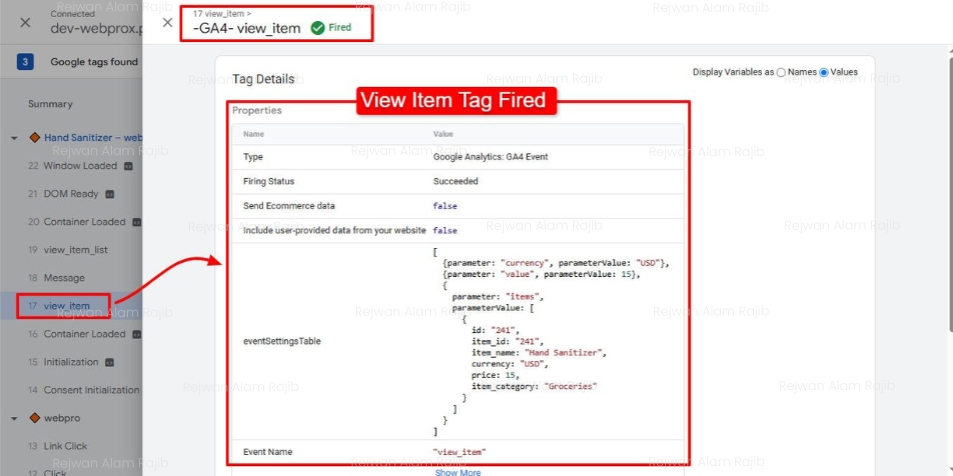
Task: Select event 17 view_item in sidebar
Action: (66, 306)
